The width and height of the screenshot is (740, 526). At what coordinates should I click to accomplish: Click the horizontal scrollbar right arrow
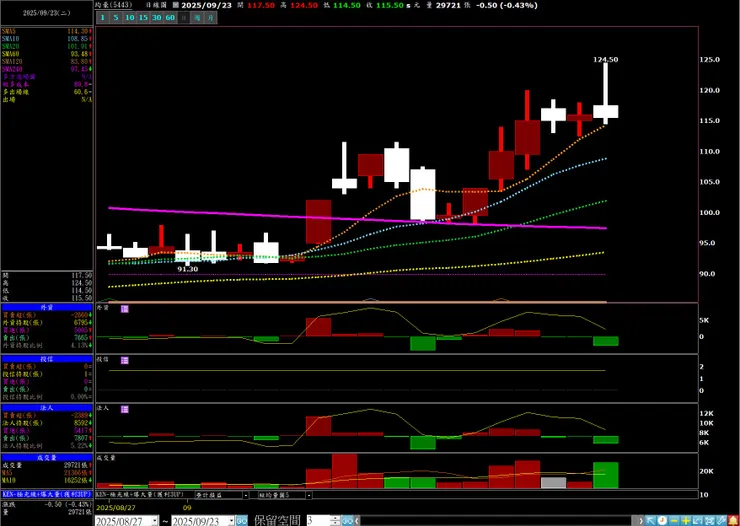pyautogui.click(x=641, y=521)
